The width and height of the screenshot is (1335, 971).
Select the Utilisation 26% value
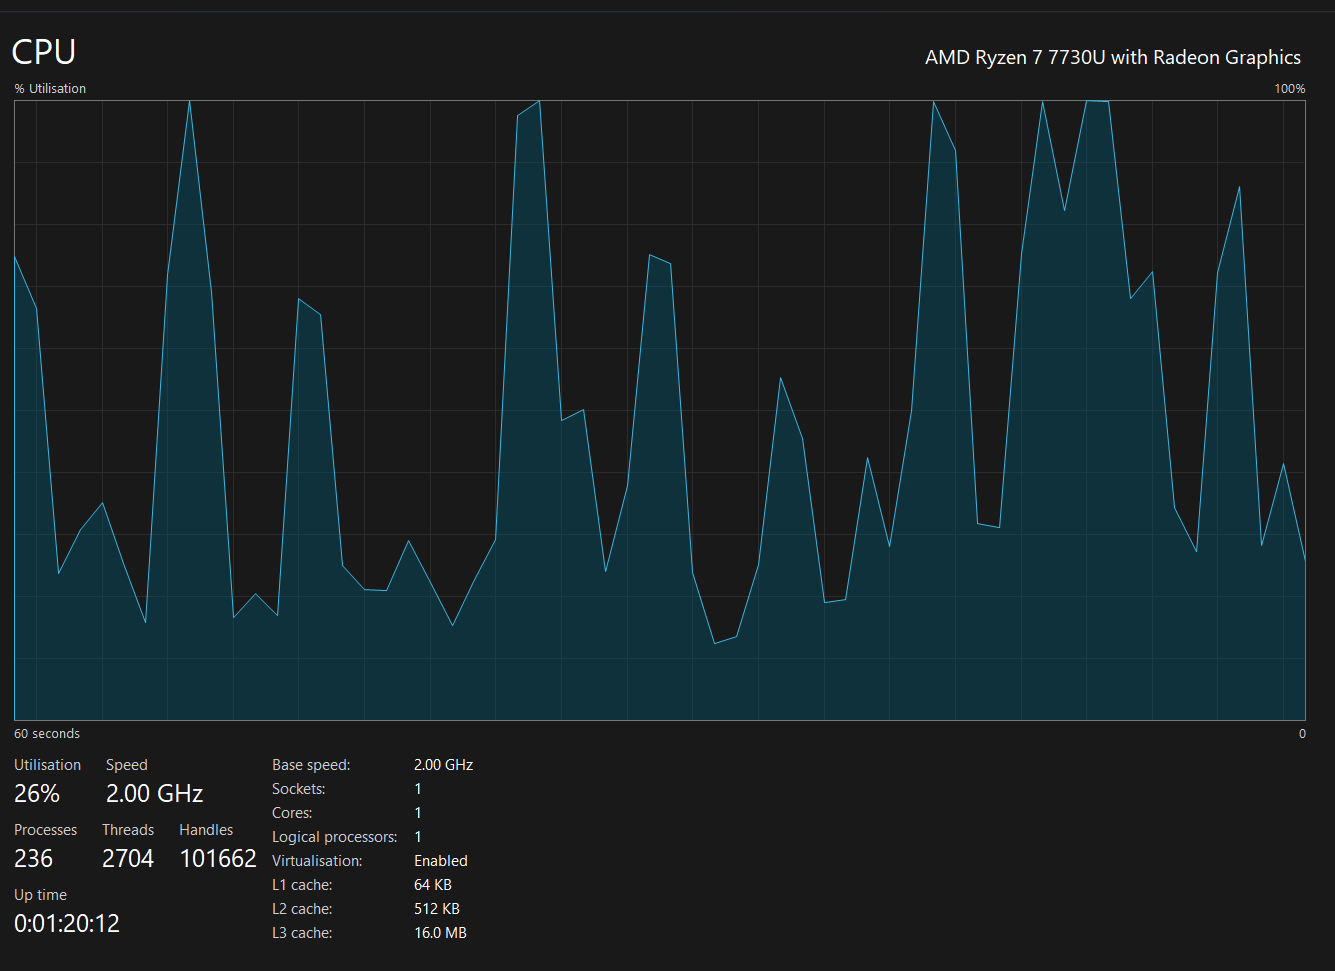coord(37,793)
